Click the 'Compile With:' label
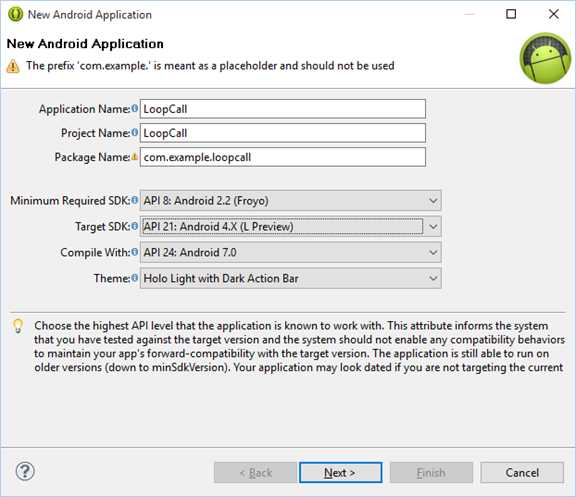The height and width of the screenshot is (497, 576). (x=95, y=252)
